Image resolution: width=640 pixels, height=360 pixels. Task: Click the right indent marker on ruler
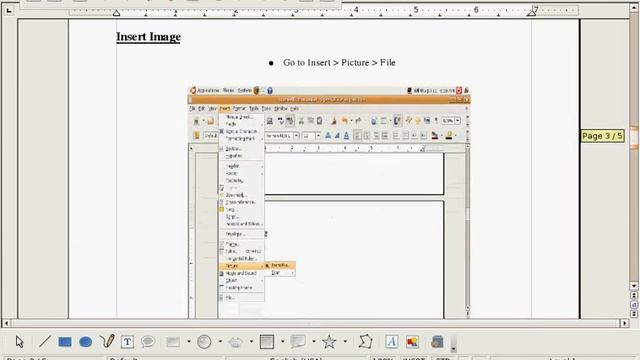coord(531,13)
